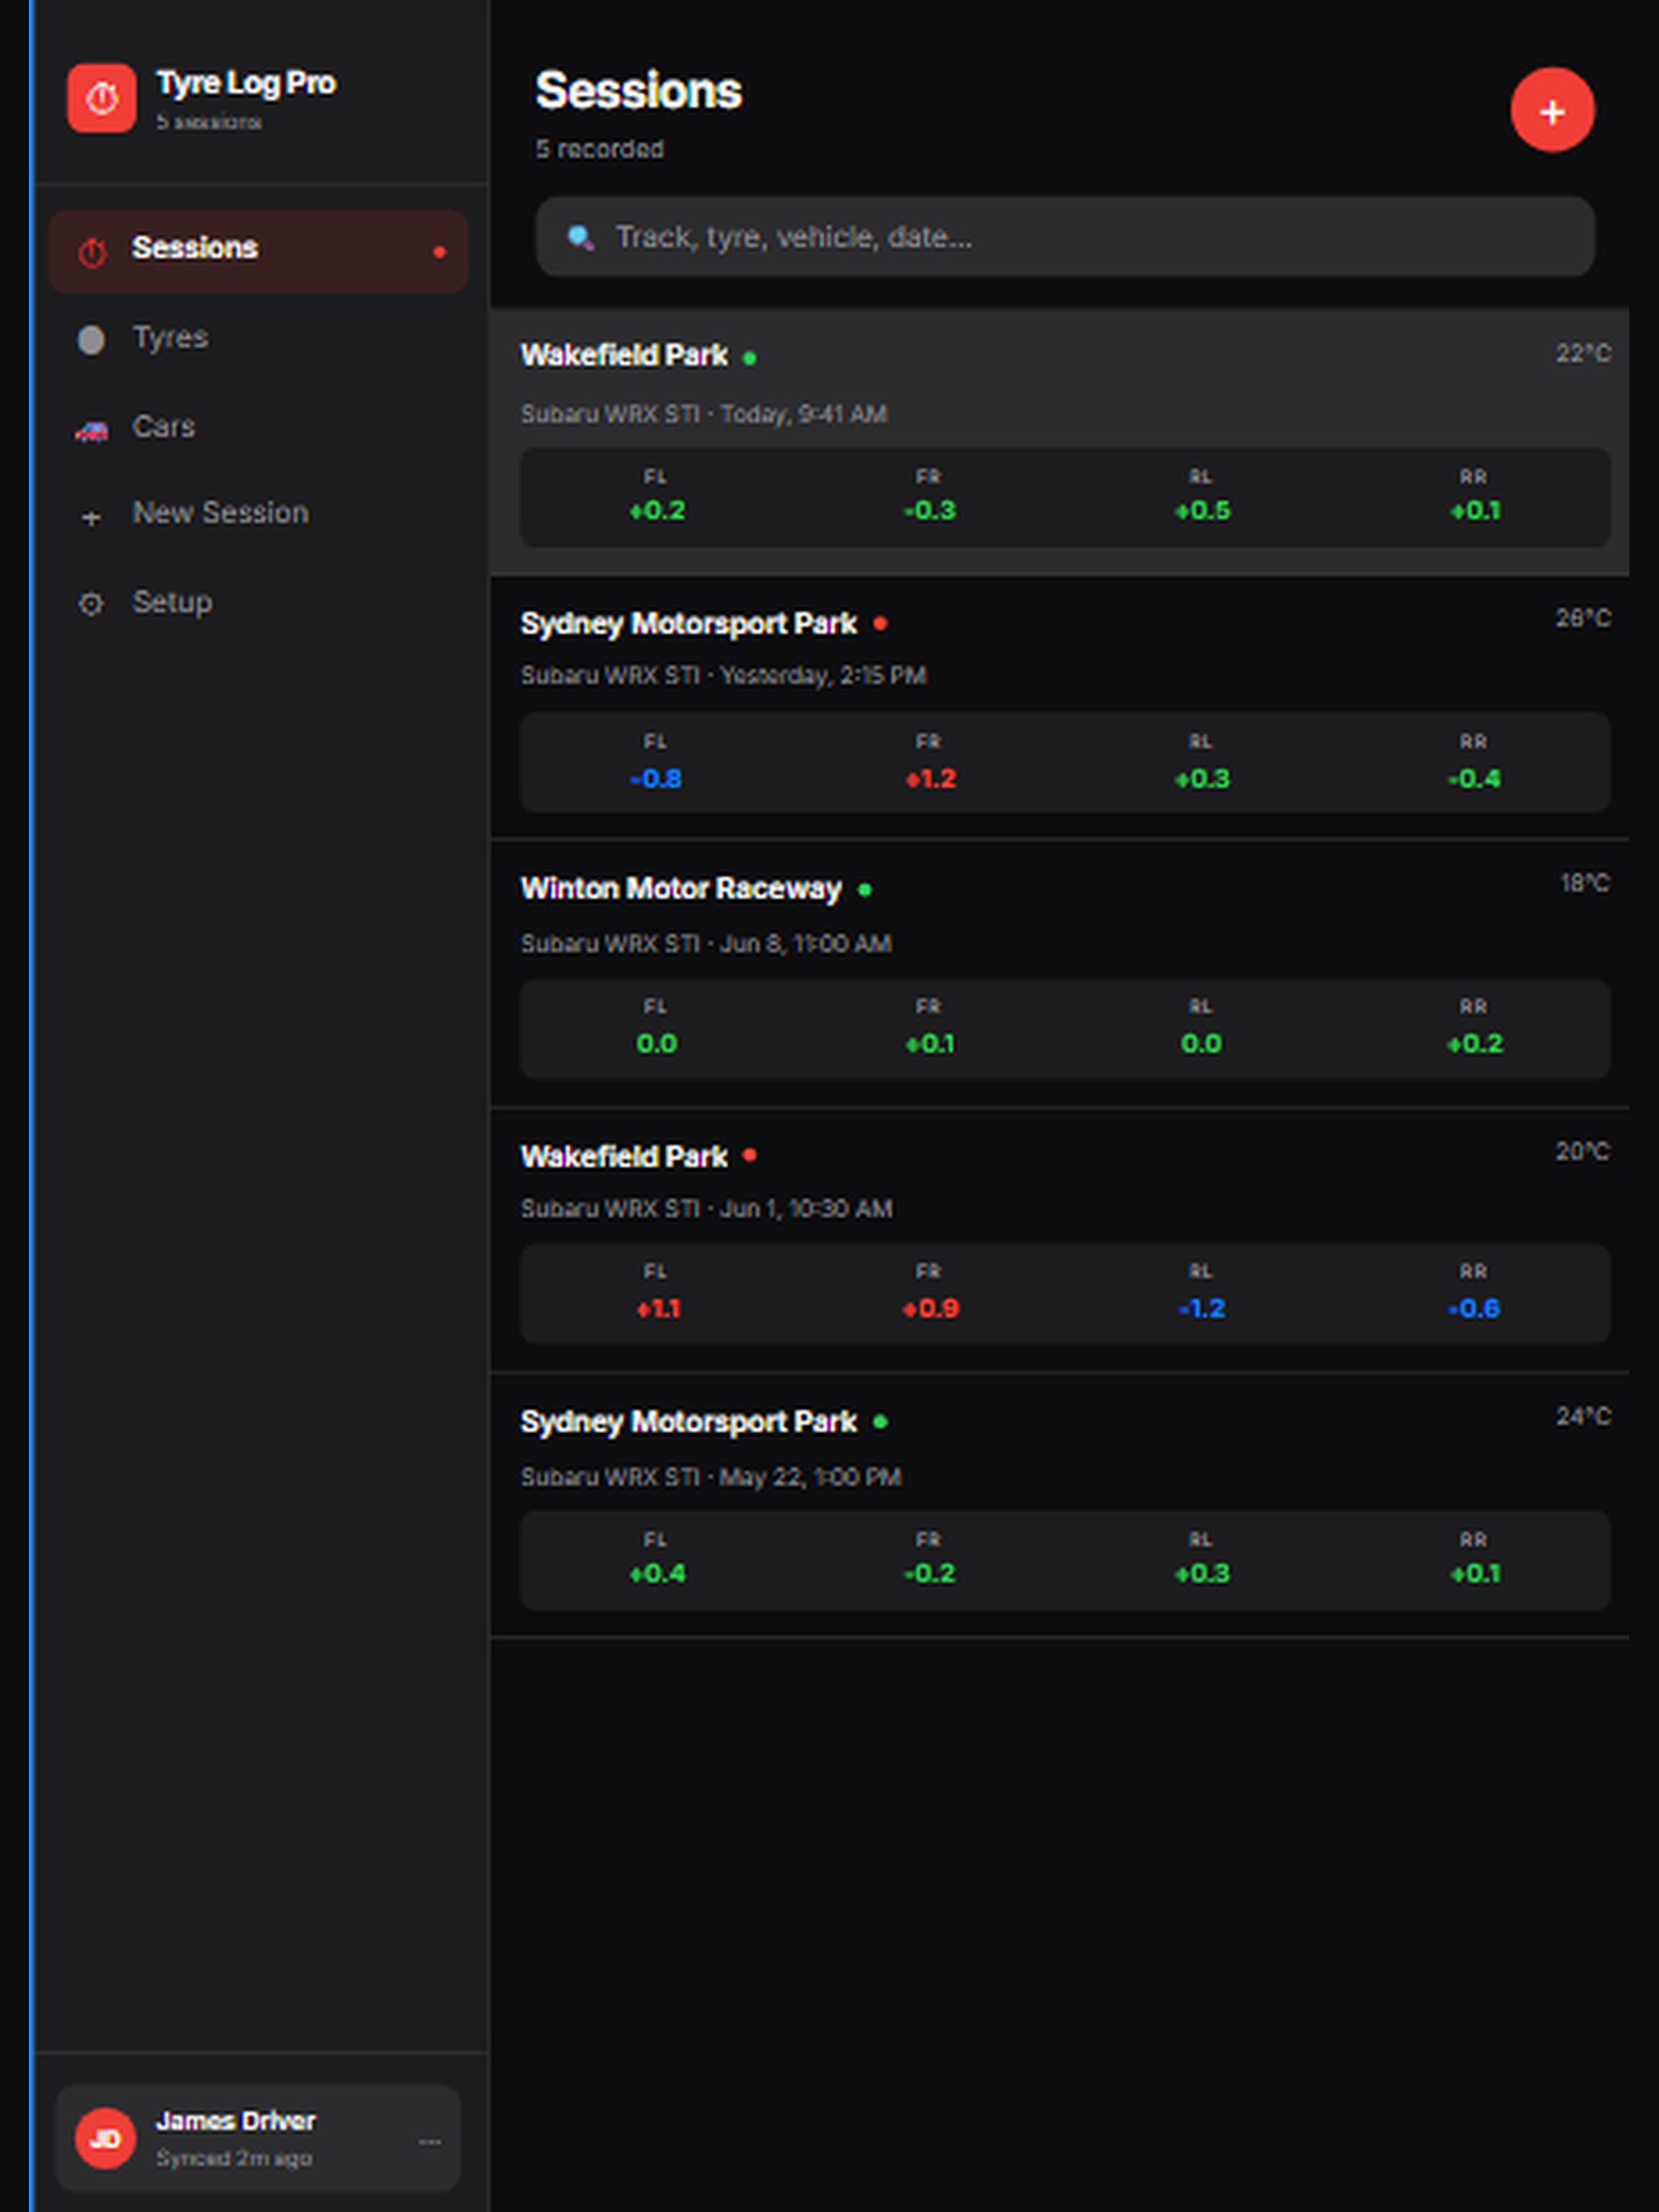Click the red FR +1.2 value
The image size is (1659, 2212).
930,779
